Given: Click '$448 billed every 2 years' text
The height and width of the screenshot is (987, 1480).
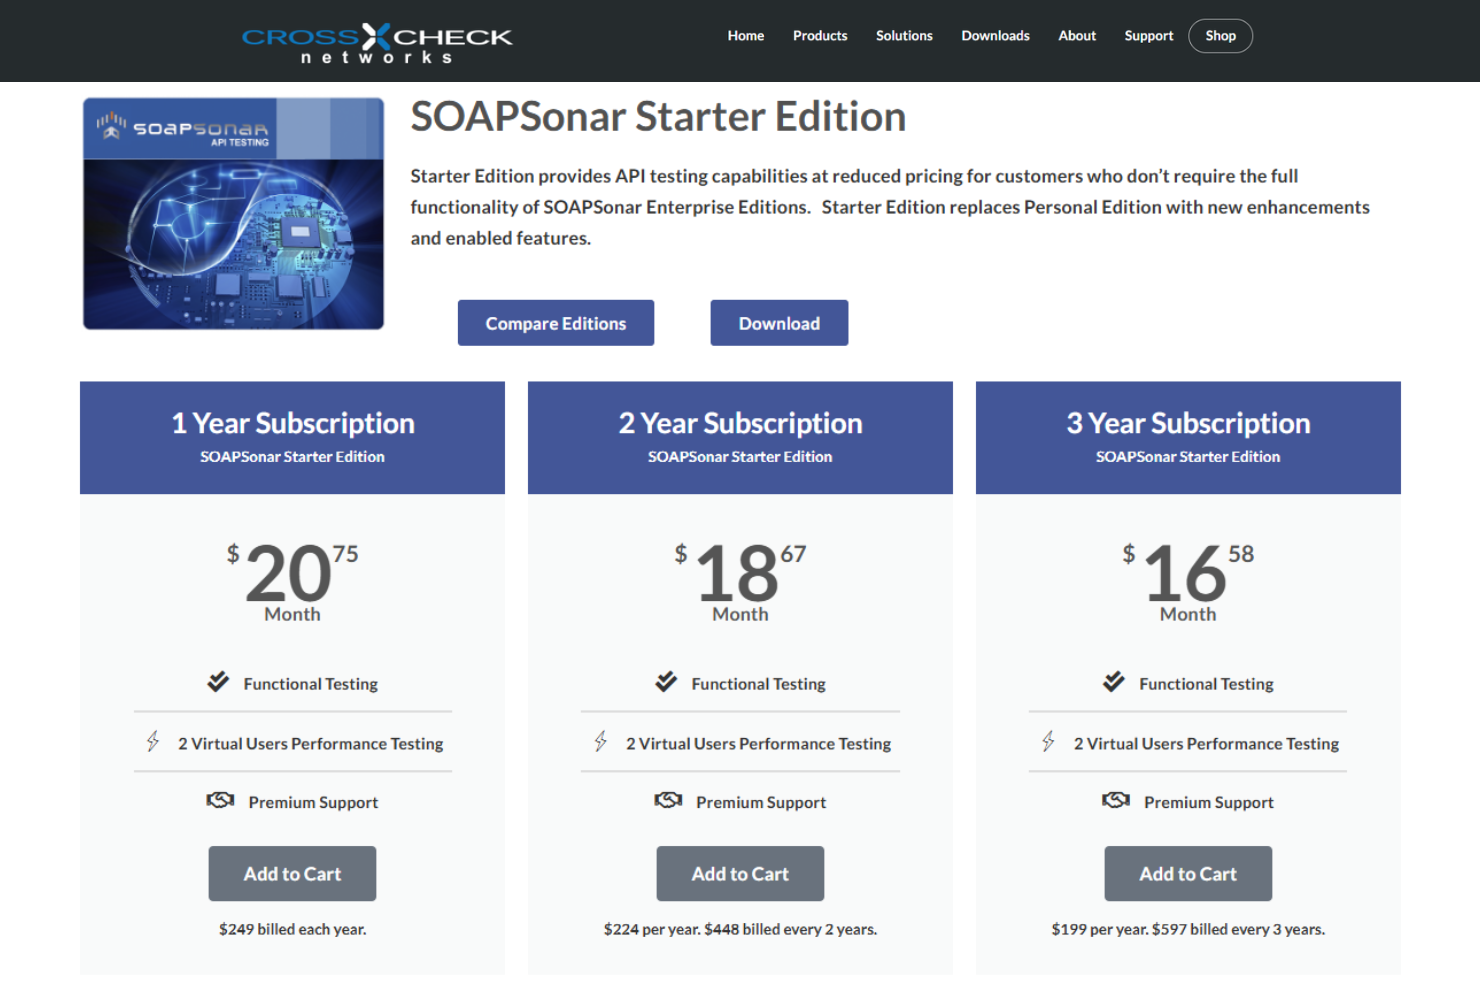Looking at the screenshot, I should [x=789, y=929].
